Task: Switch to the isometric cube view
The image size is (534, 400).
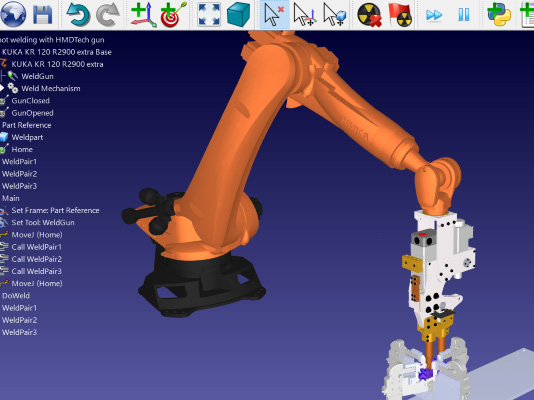Action: pyautogui.click(x=238, y=15)
